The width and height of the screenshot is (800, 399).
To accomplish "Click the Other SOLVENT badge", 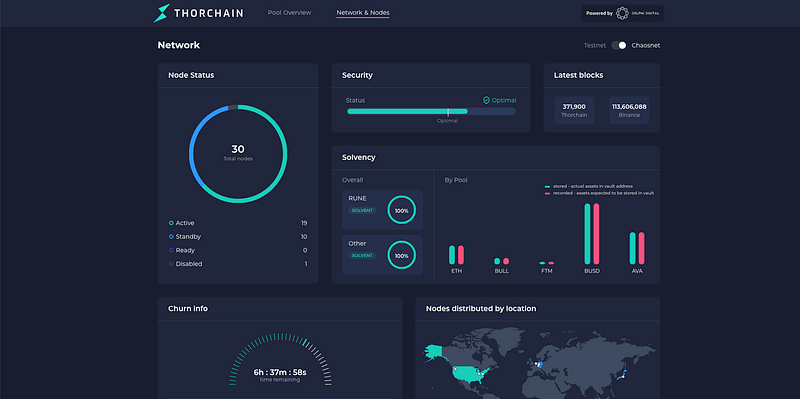I will [x=362, y=255].
